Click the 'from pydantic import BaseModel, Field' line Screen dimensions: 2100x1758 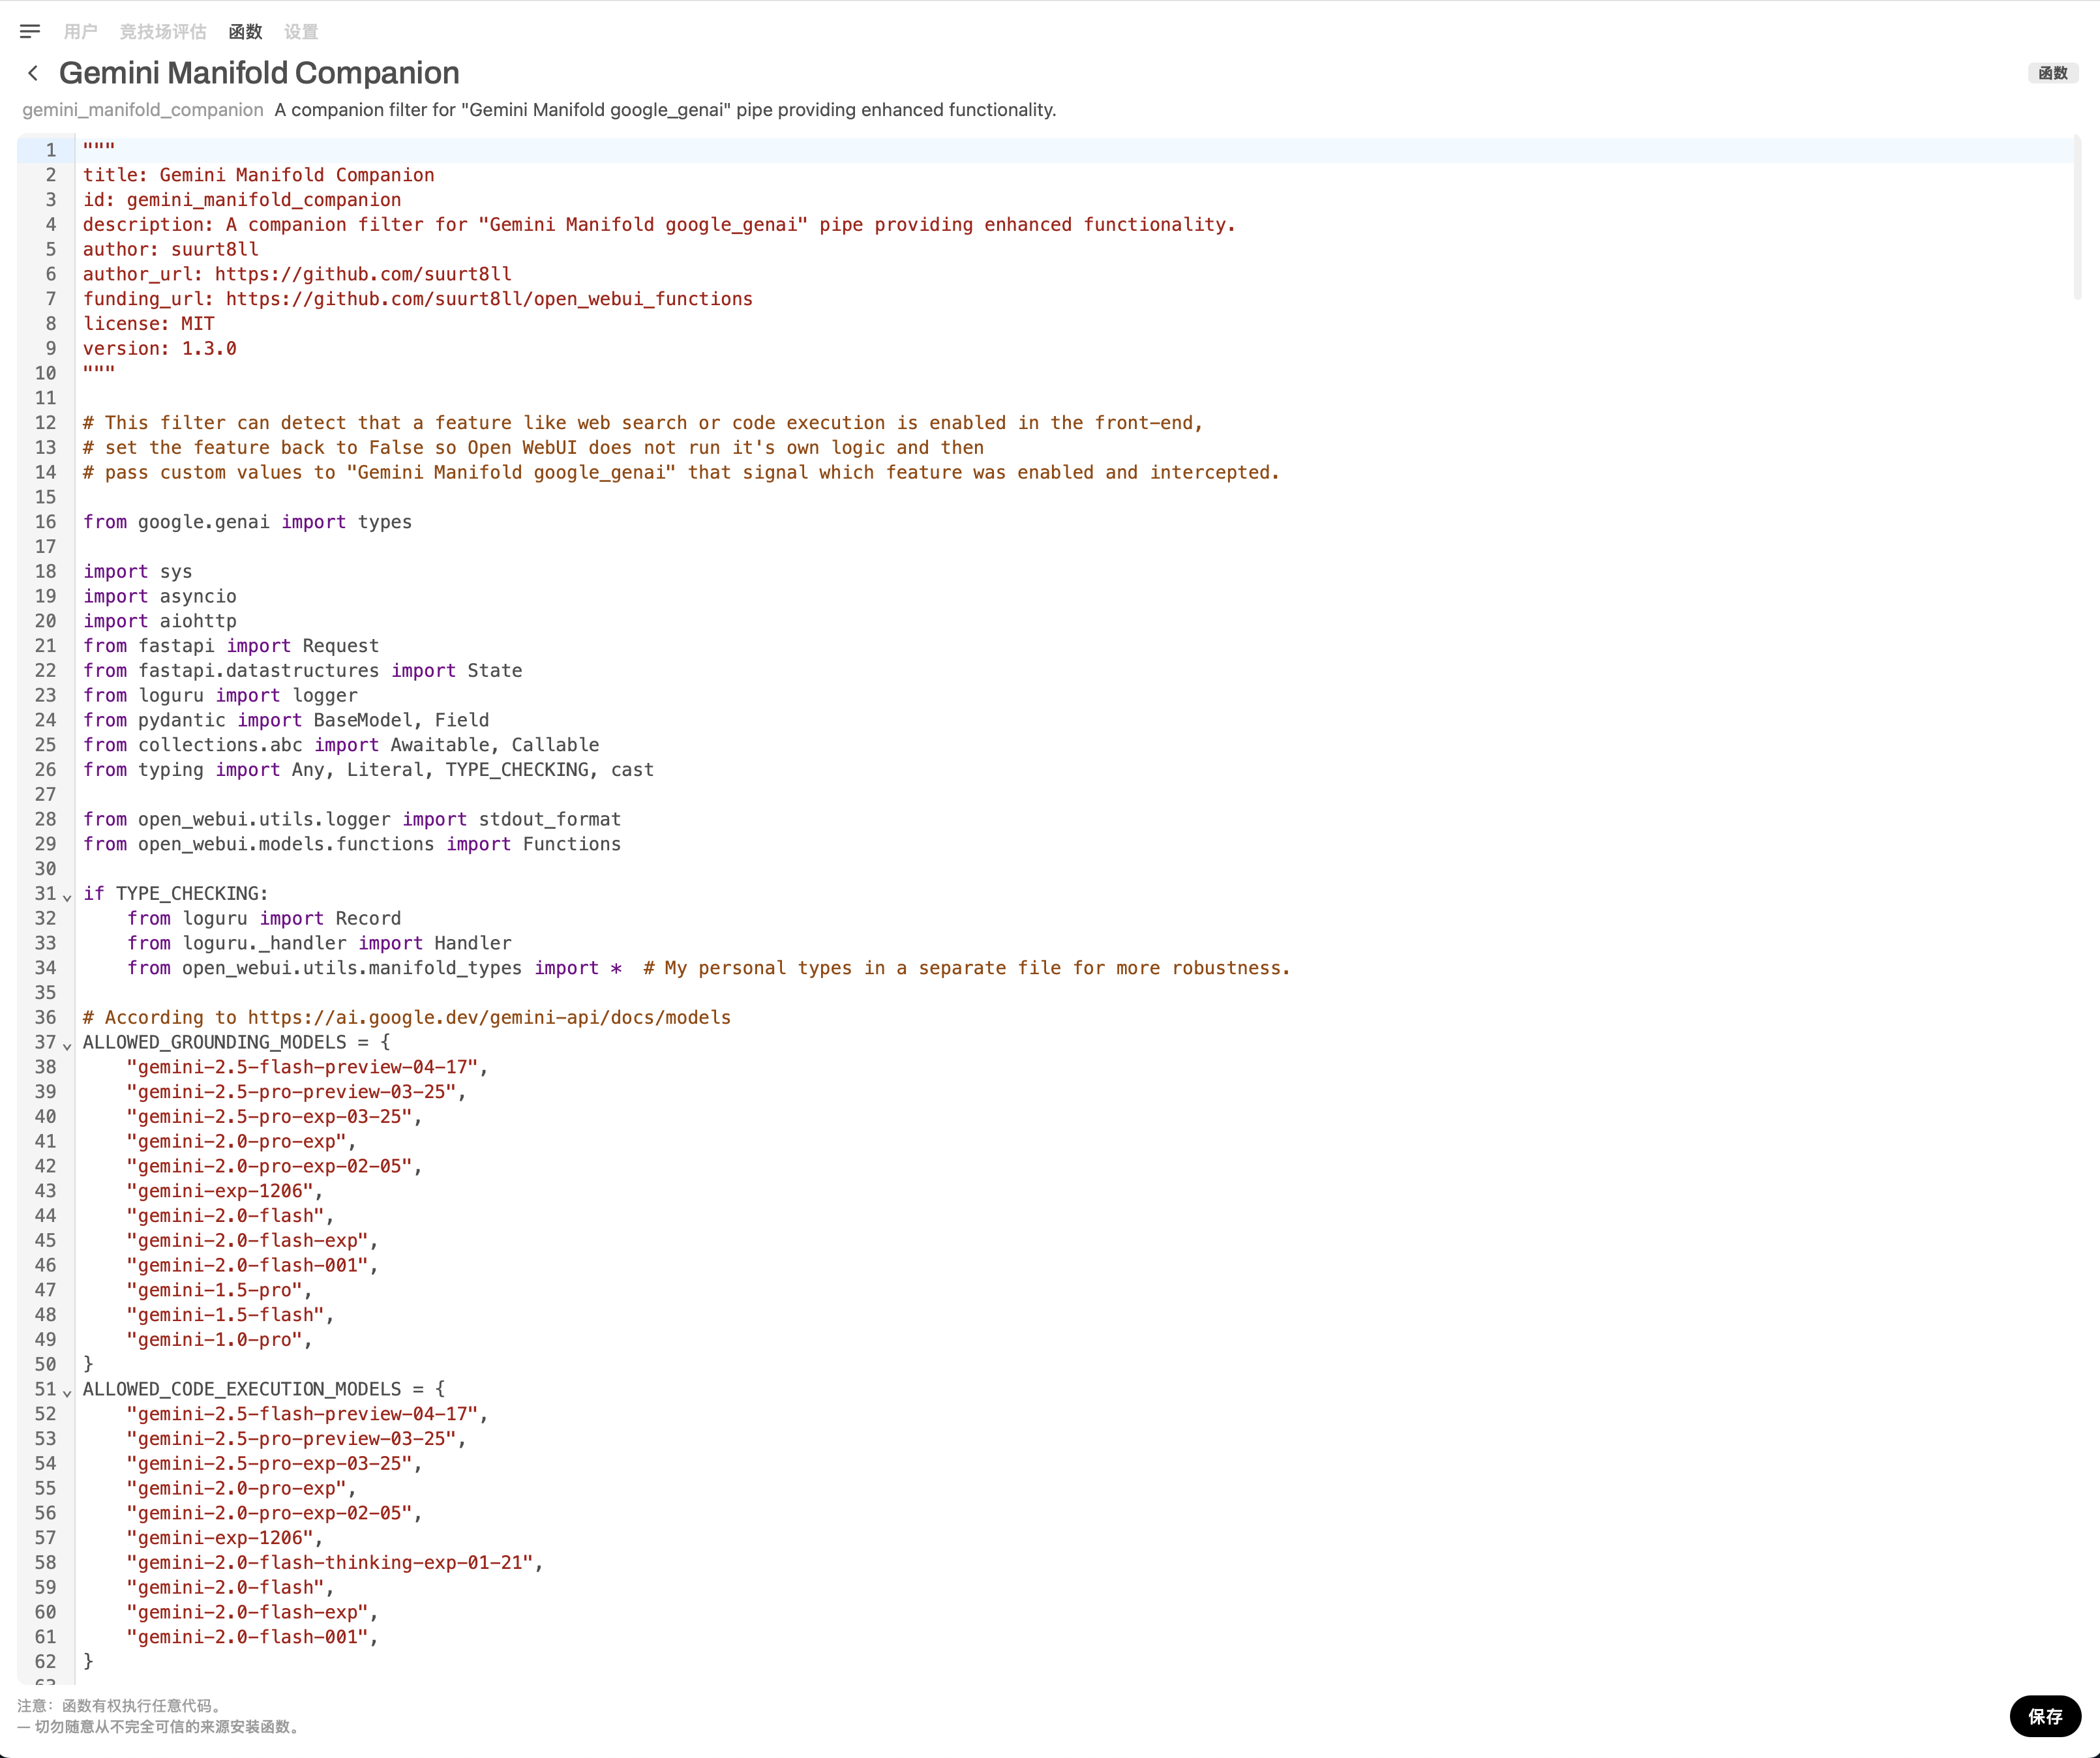tap(286, 720)
